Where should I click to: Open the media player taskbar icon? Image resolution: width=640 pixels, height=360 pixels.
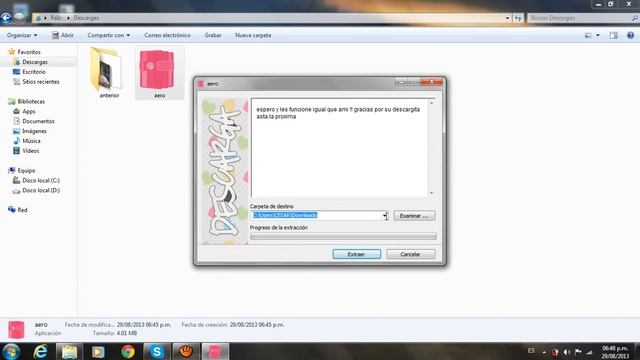pos(98,351)
